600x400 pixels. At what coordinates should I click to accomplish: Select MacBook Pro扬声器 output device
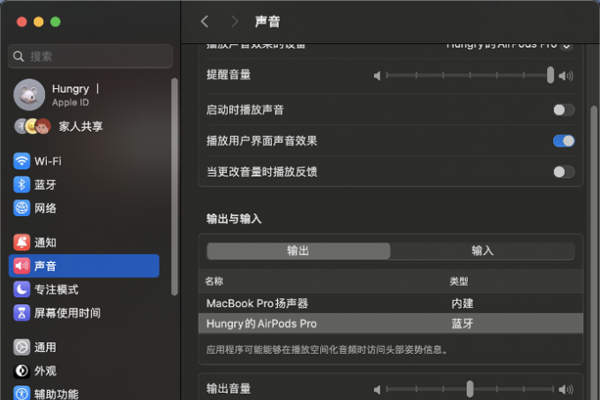click(391, 304)
